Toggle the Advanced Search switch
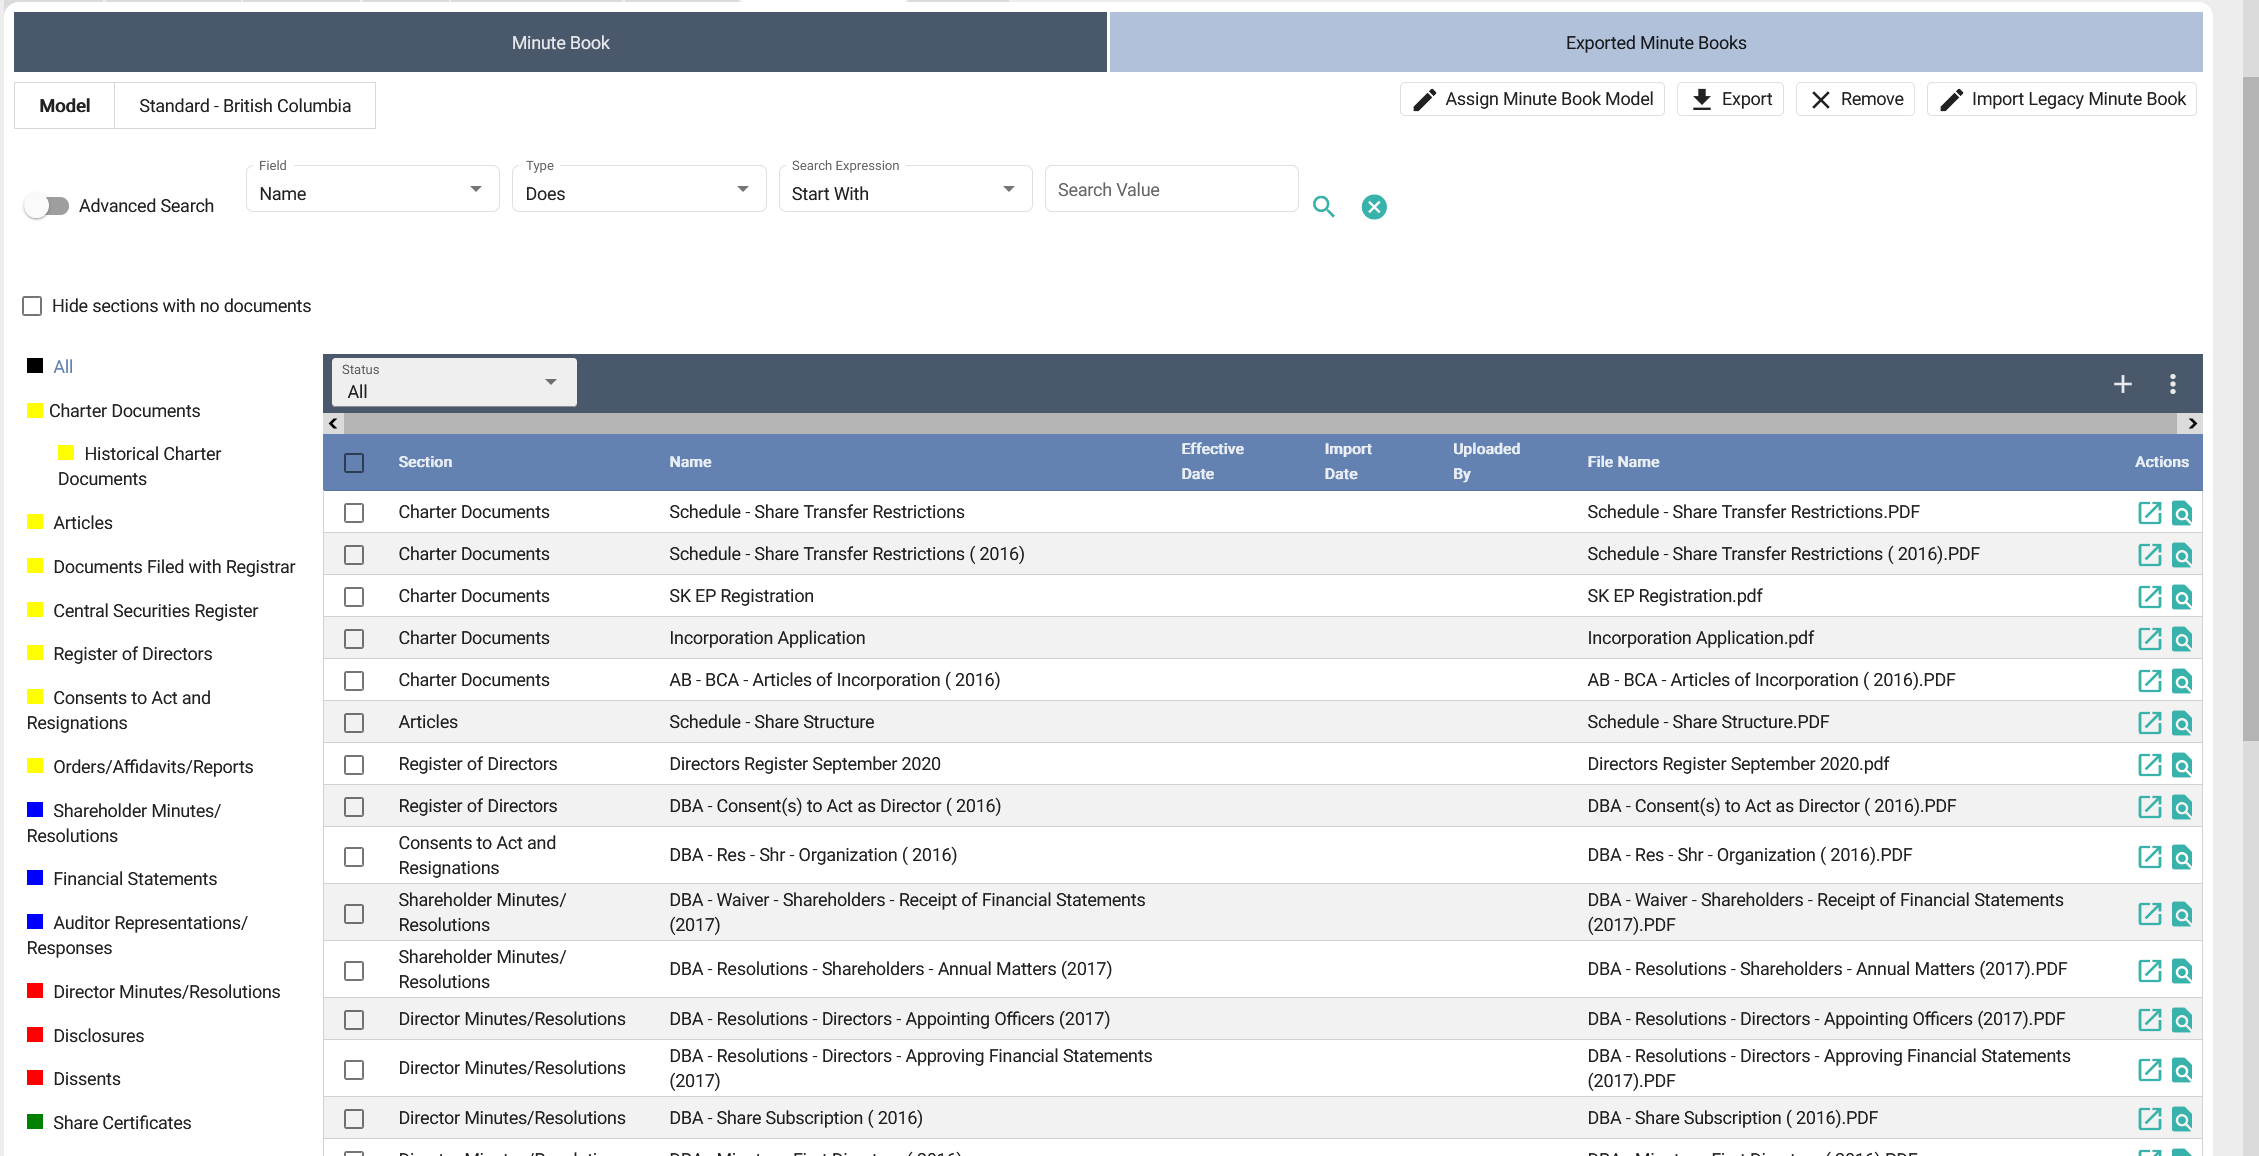Image resolution: width=2259 pixels, height=1156 pixels. pyautogui.click(x=47, y=206)
